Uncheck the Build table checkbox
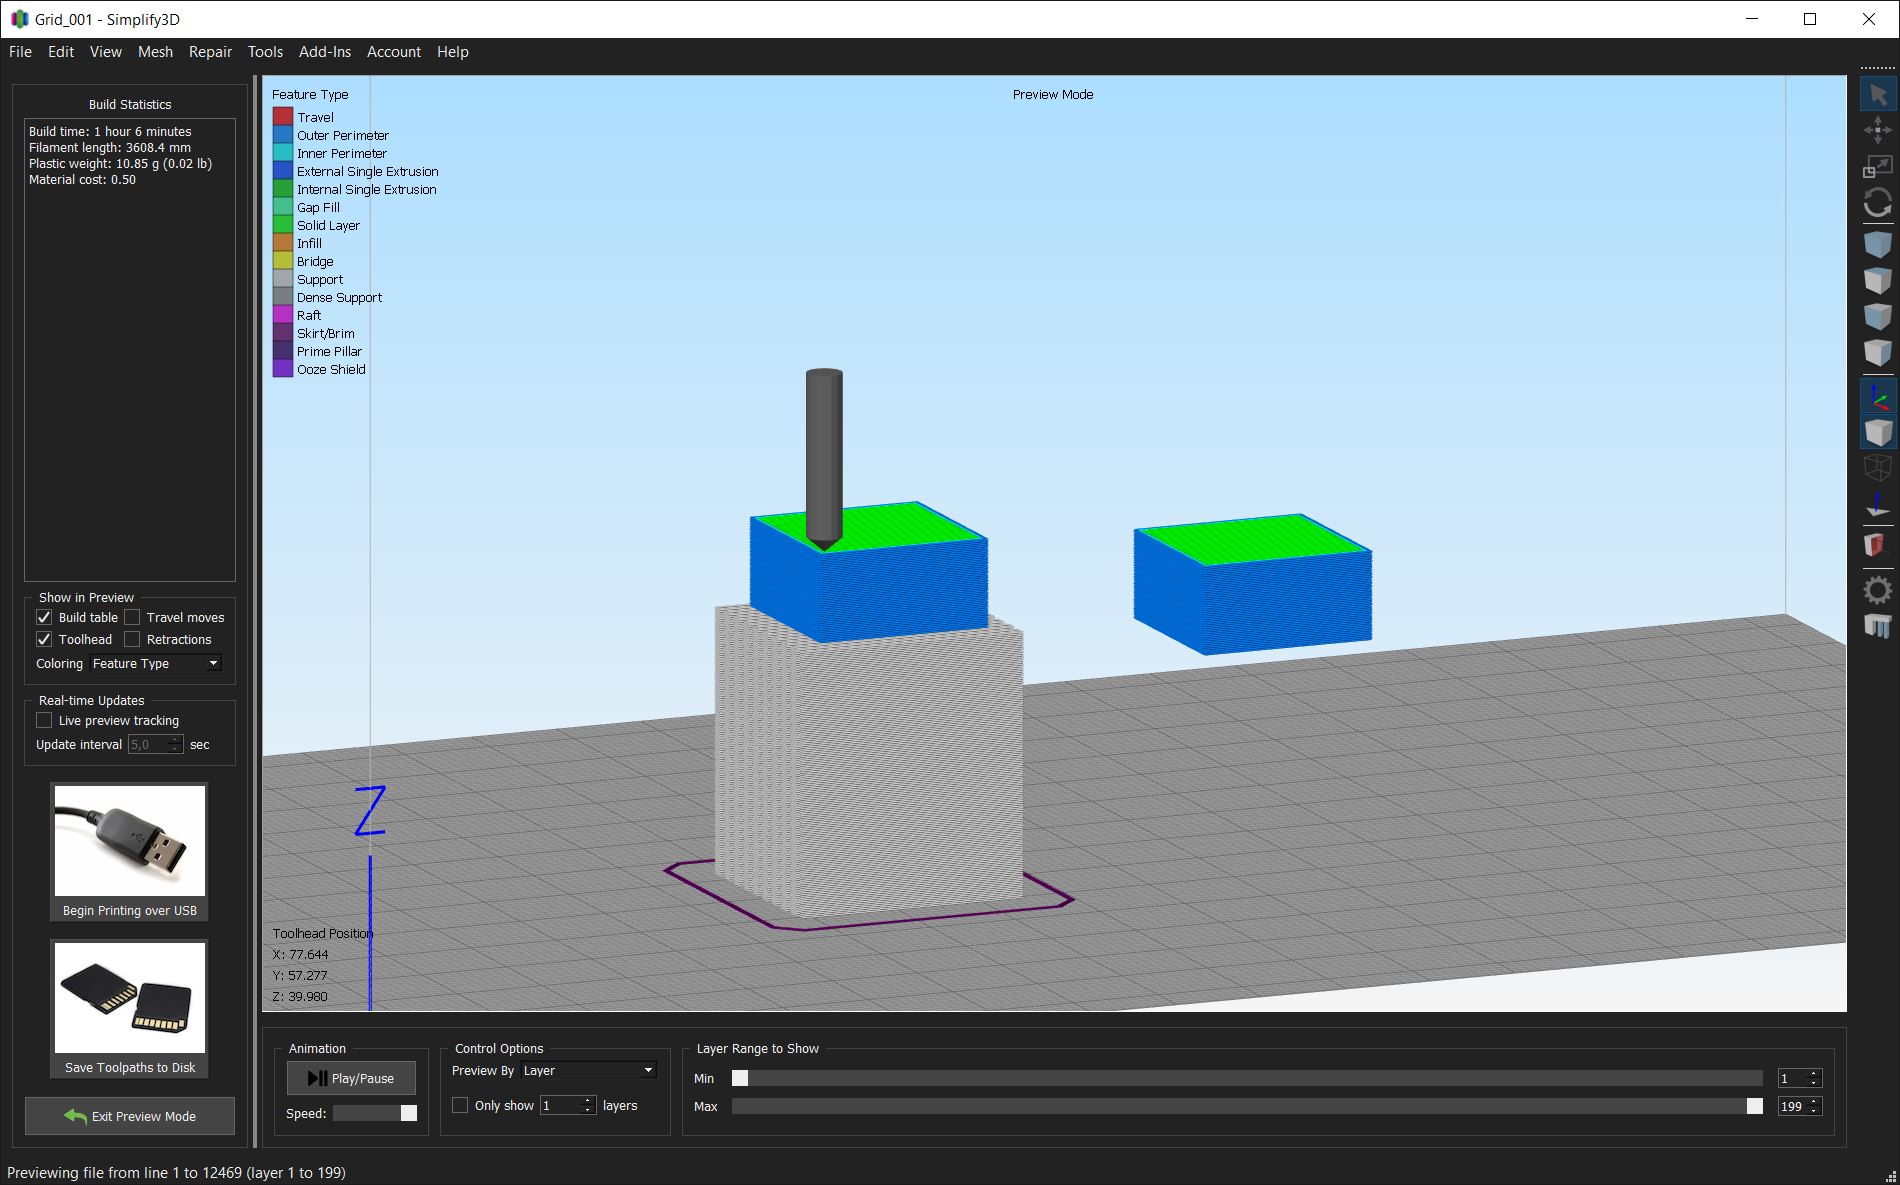Image resolution: width=1900 pixels, height=1185 pixels. click(44, 617)
